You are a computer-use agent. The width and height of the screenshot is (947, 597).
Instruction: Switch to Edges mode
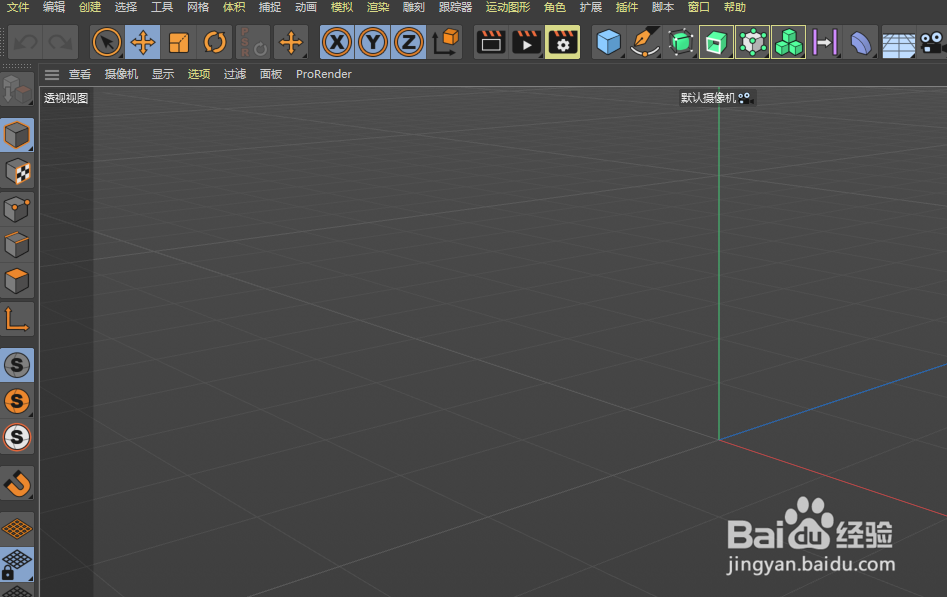(x=17, y=245)
